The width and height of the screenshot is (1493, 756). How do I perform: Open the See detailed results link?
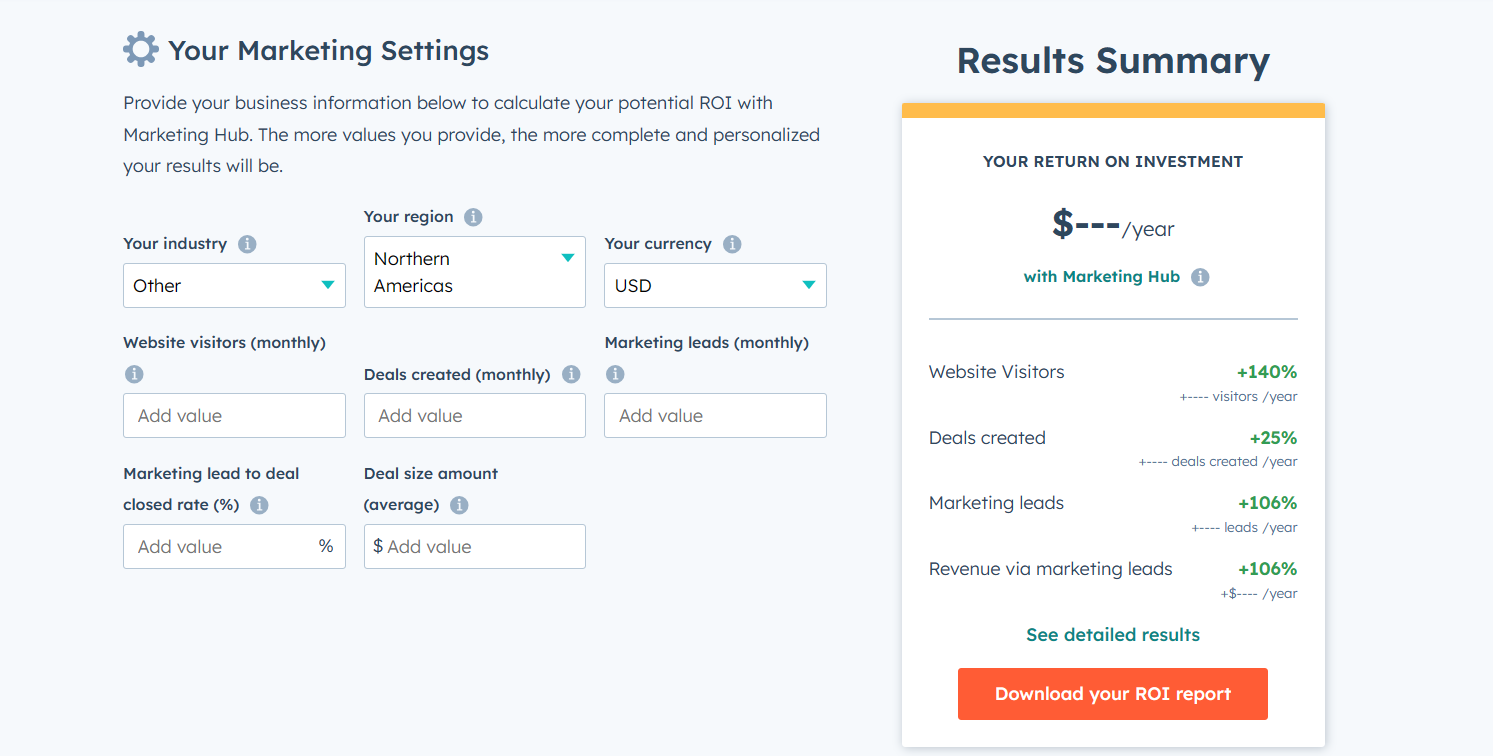click(x=1113, y=635)
